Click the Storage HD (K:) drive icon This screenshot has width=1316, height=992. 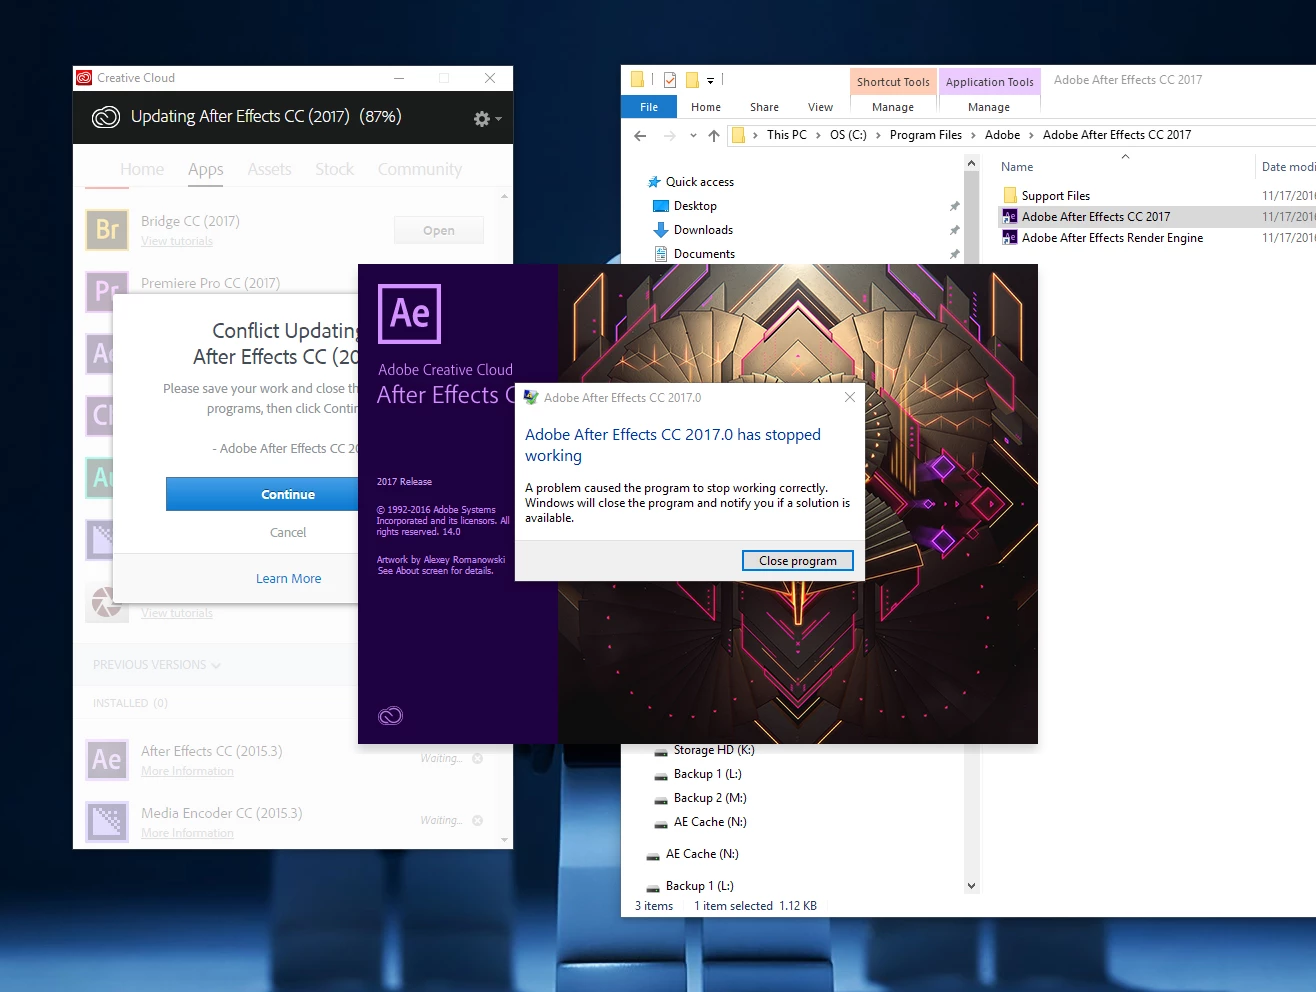(660, 751)
